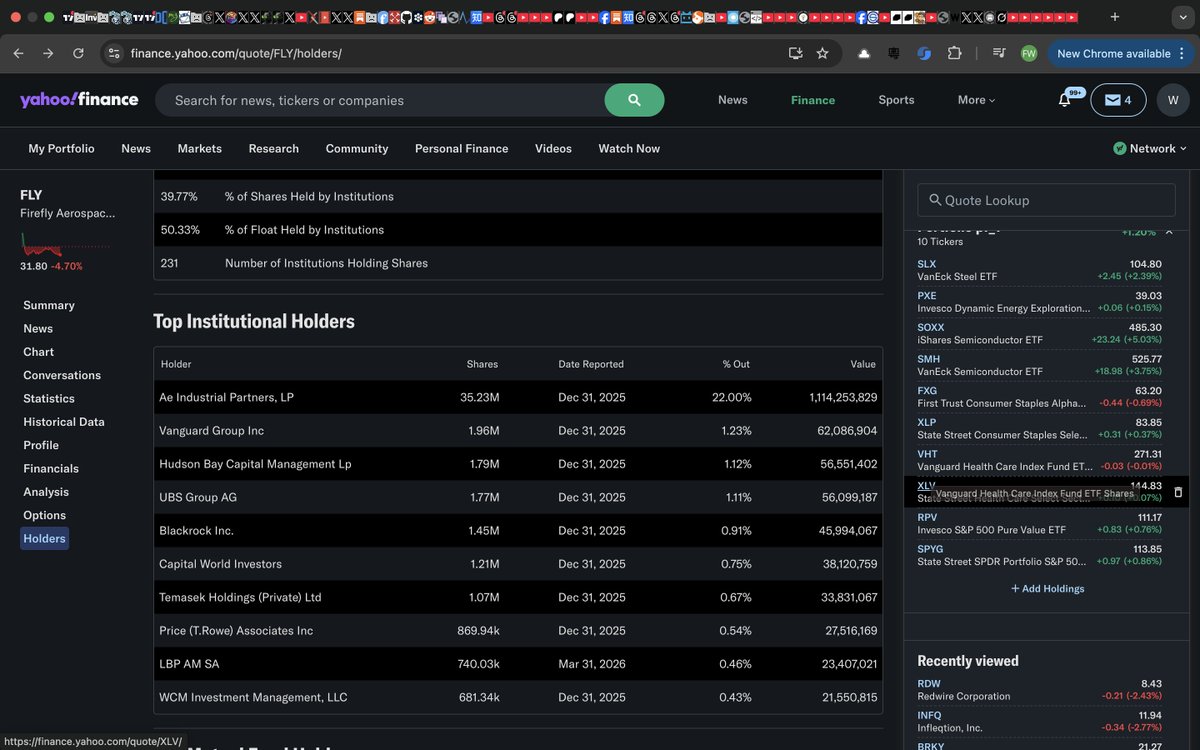The image size is (1200, 750).
Task: Click the install app icon in address bar
Action: click(795, 53)
